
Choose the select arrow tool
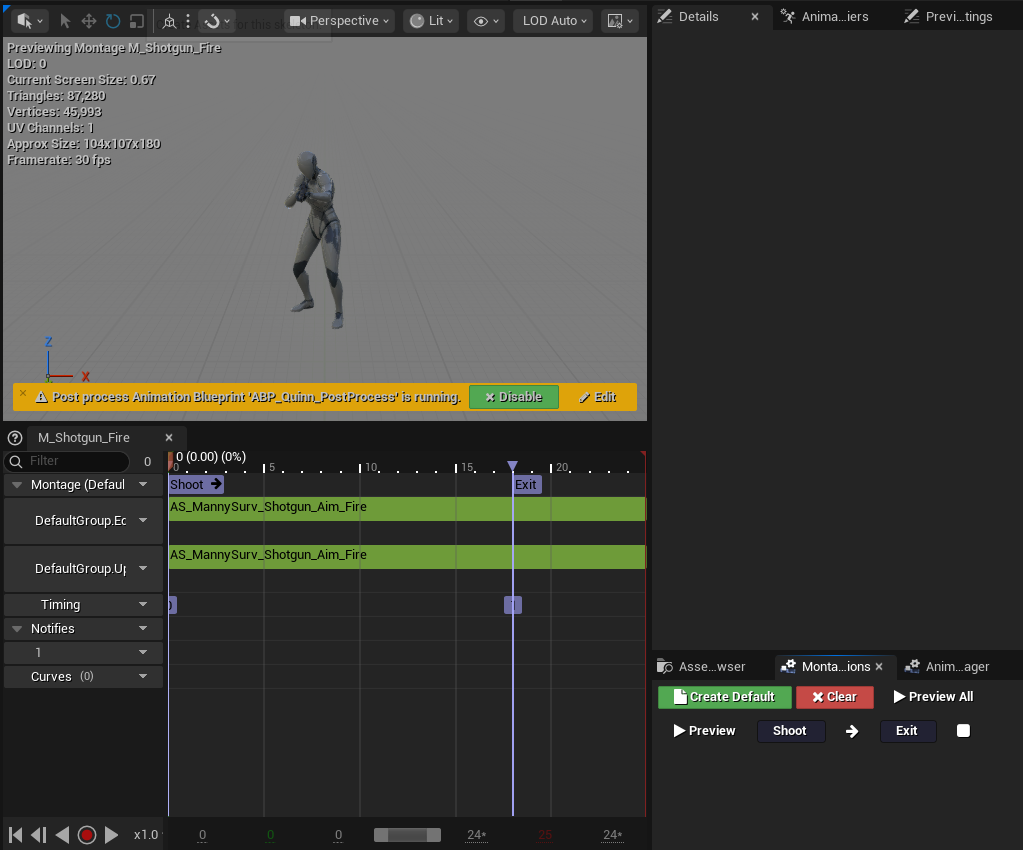click(65, 21)
